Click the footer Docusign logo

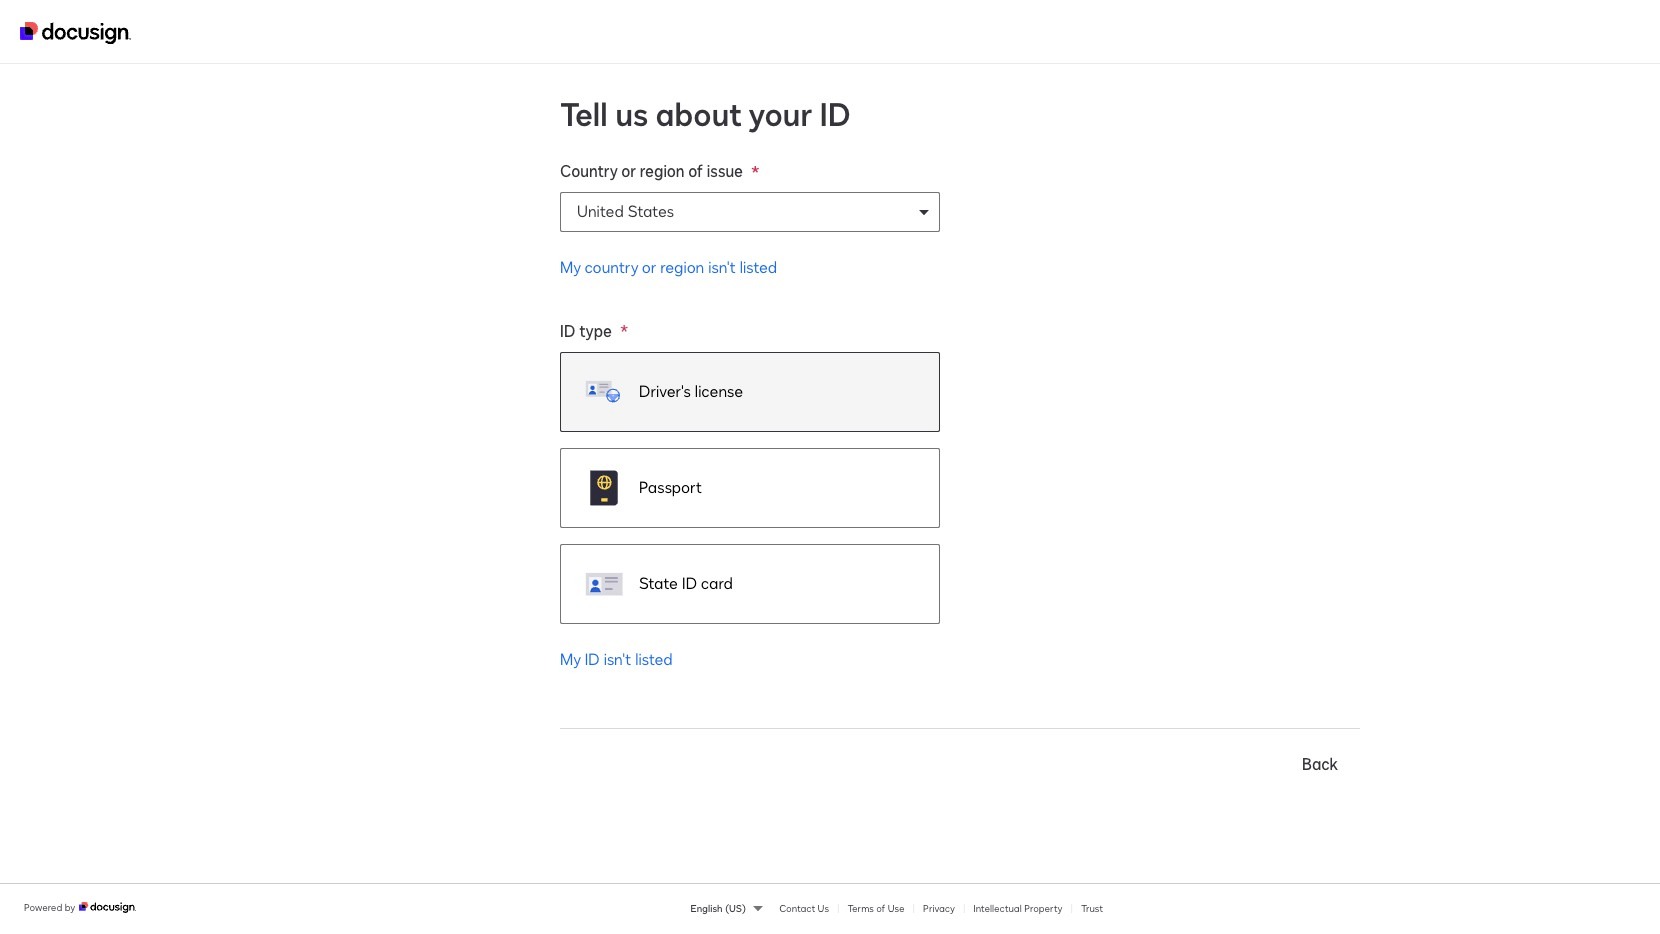pos(107,908)
